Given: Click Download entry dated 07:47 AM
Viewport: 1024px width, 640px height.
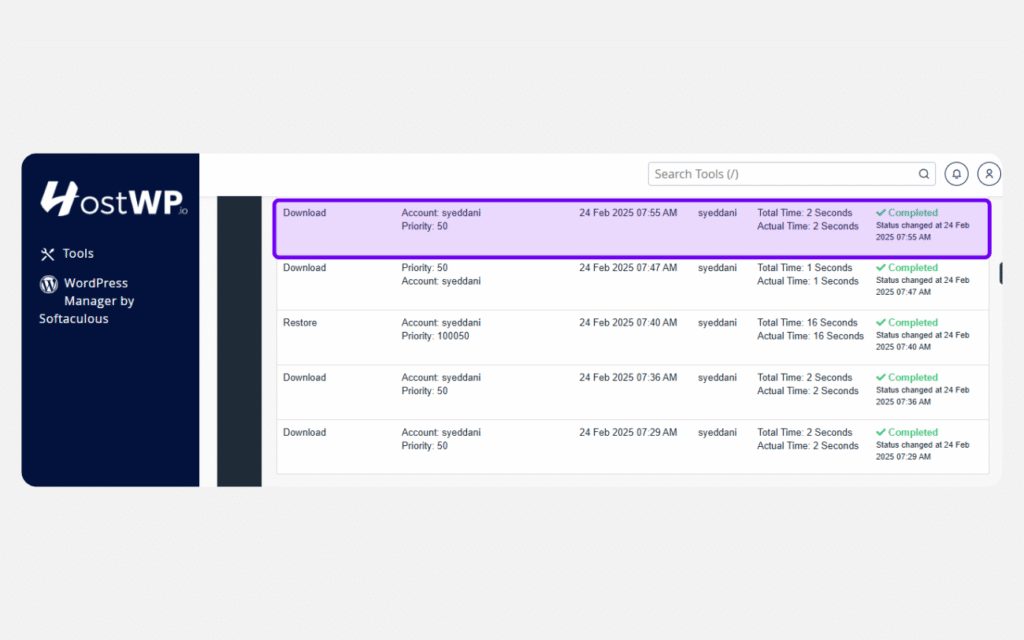Looking at the screenshot, I should (304, 268).
